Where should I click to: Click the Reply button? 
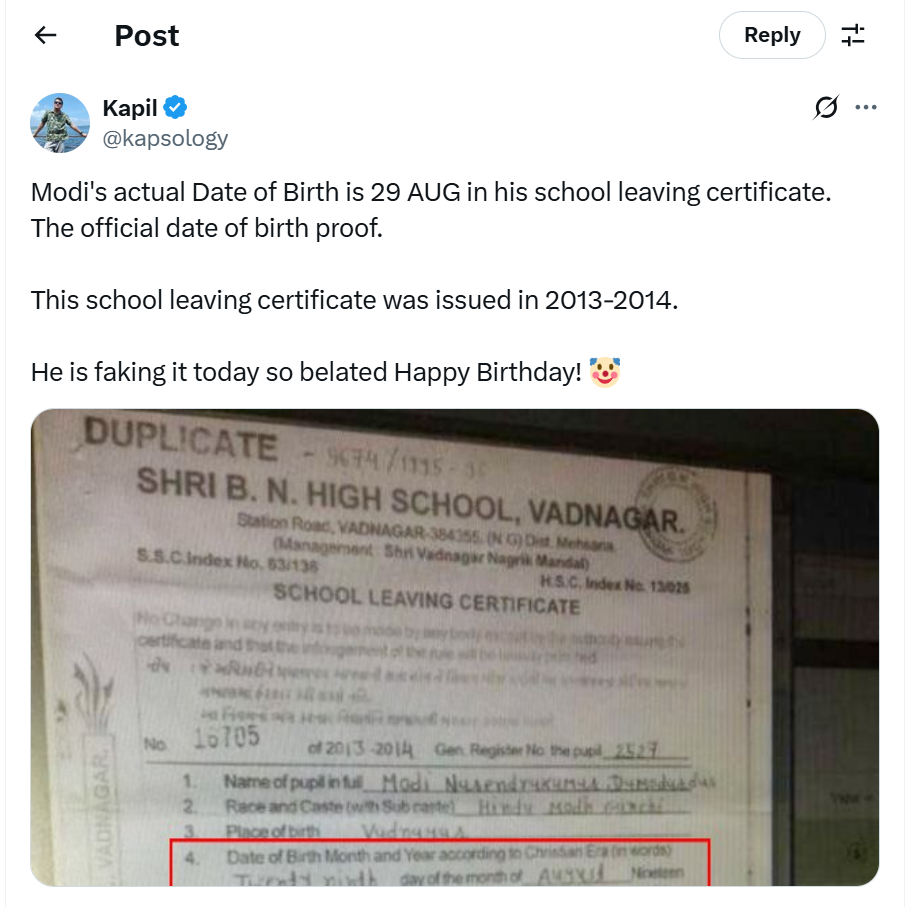pos(772,35)
